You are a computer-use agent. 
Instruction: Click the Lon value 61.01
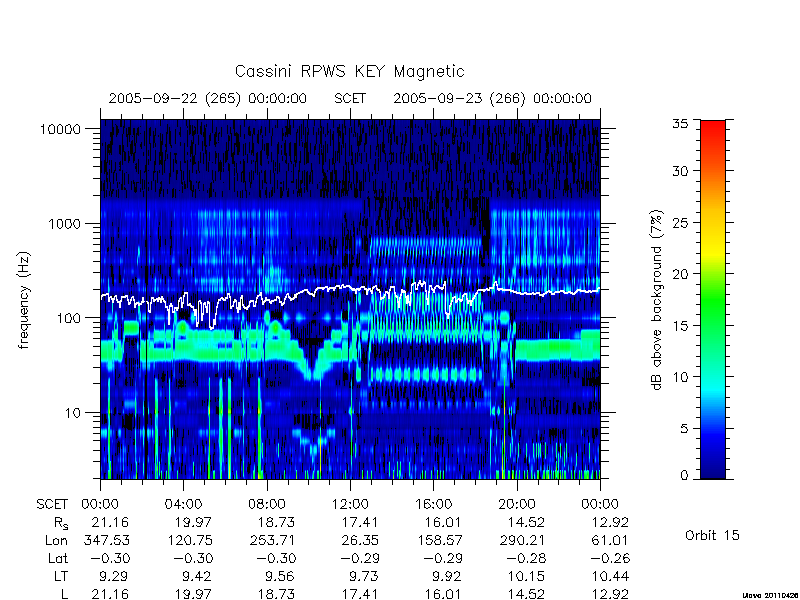click(x=609, y=540)
